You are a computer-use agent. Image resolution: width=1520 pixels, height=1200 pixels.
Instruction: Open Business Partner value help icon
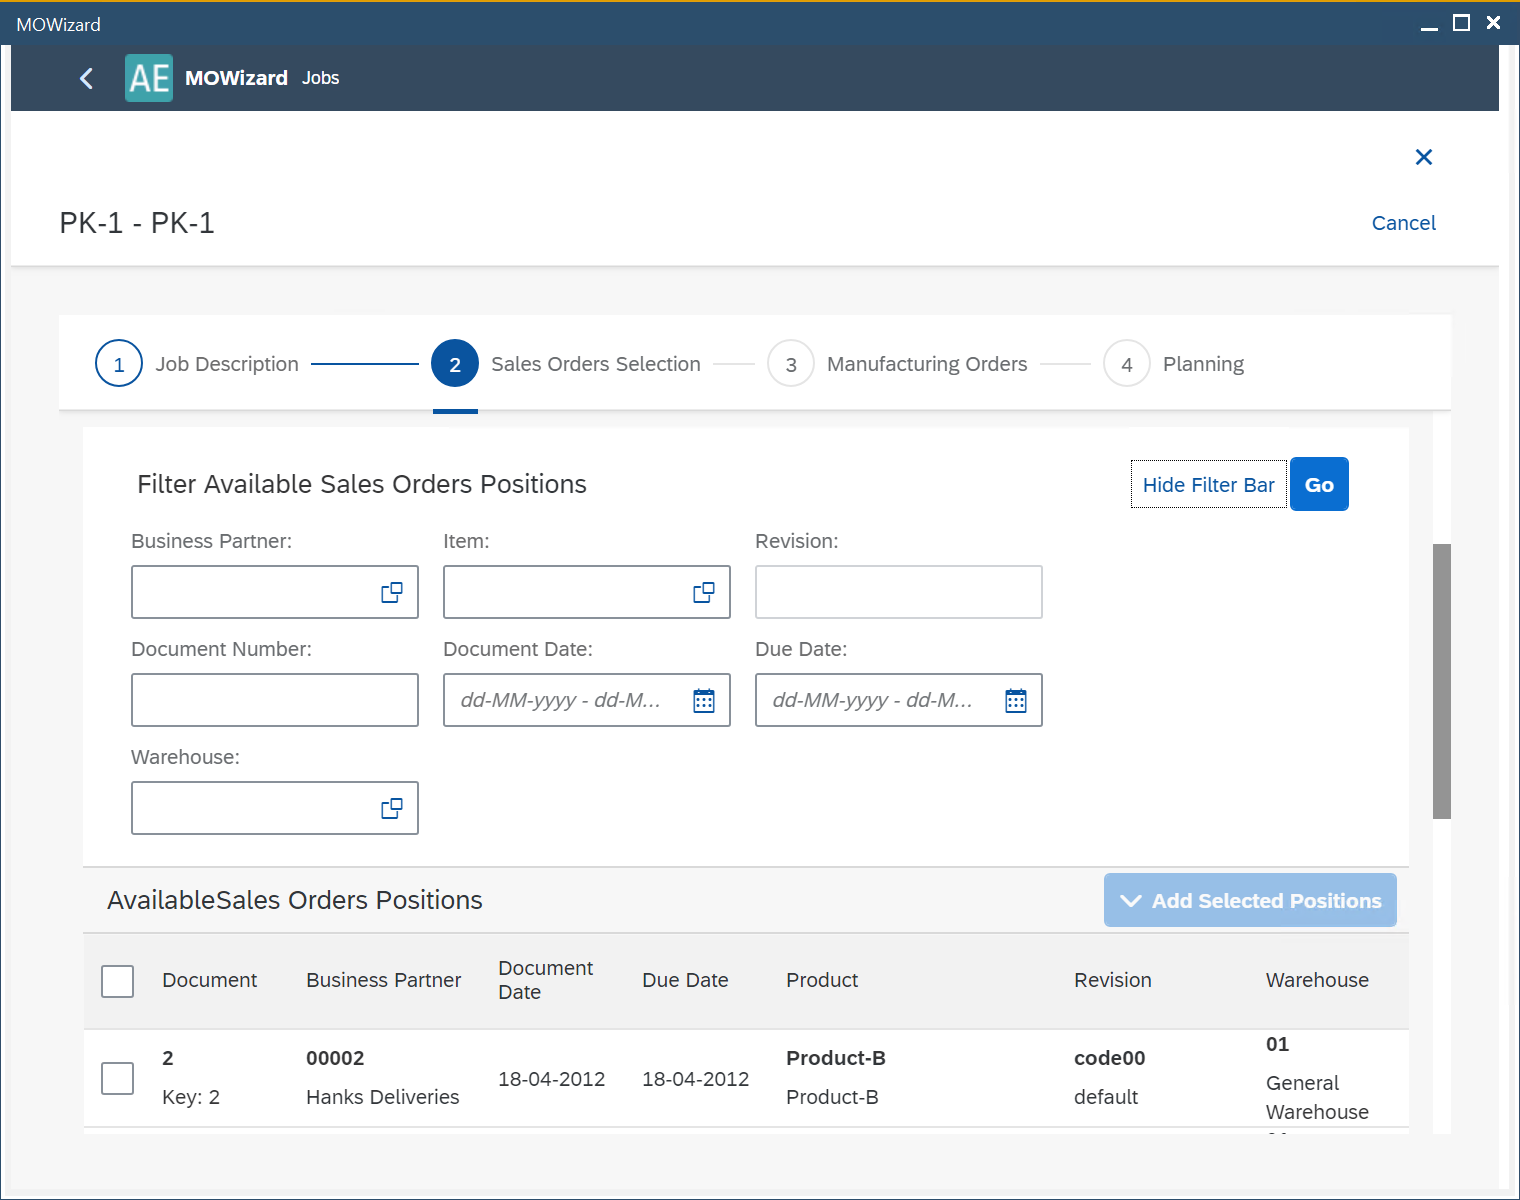(x=392, y=593)
